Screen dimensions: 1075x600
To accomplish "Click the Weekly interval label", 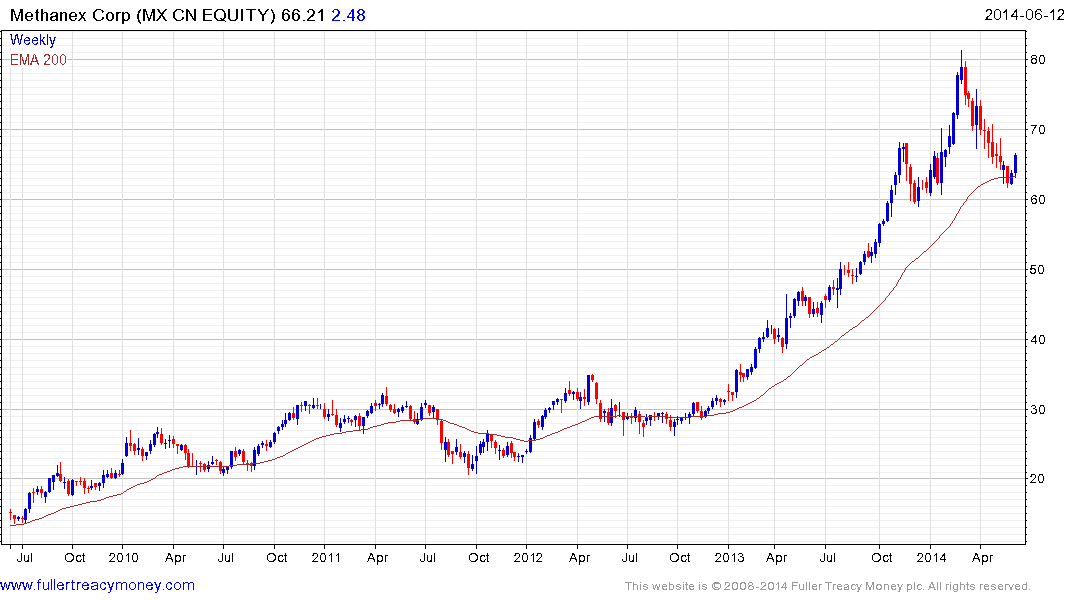I will point(33,40).
